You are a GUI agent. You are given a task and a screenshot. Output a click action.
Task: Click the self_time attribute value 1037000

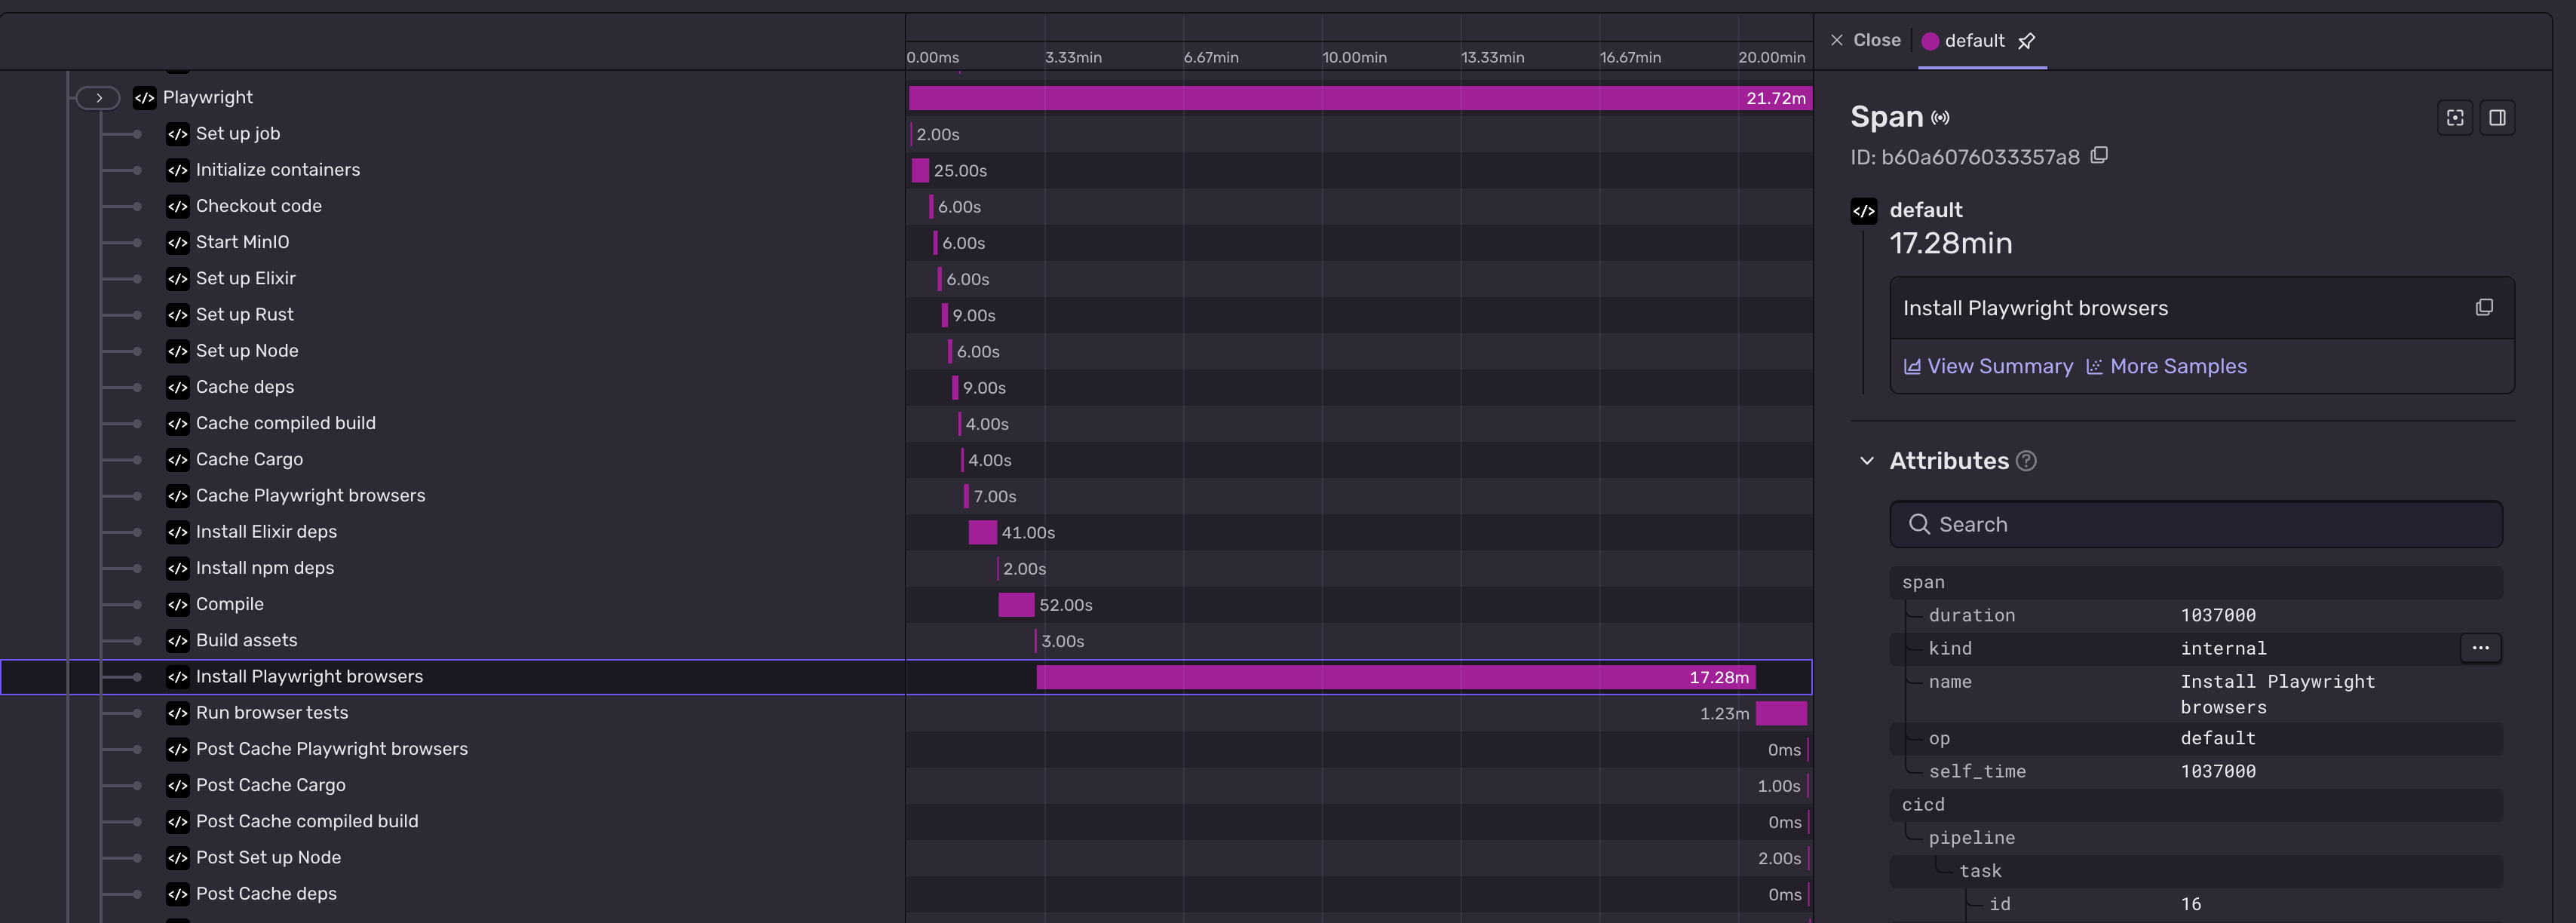point(2218,771)
